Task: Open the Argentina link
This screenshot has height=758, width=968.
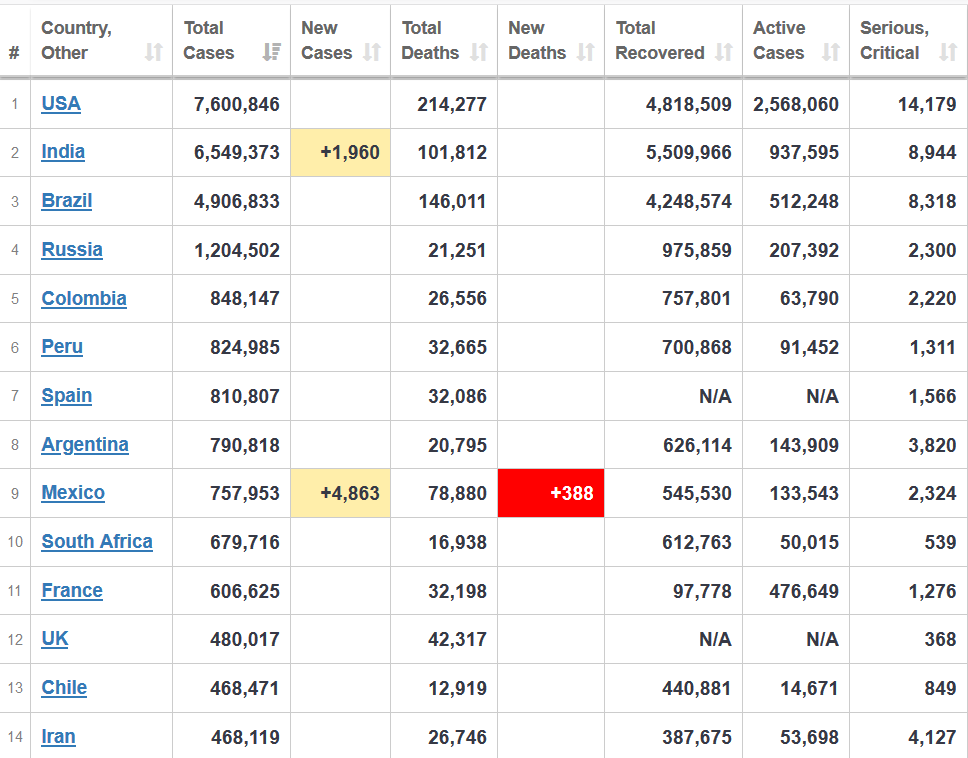Action: click(85, 444)
